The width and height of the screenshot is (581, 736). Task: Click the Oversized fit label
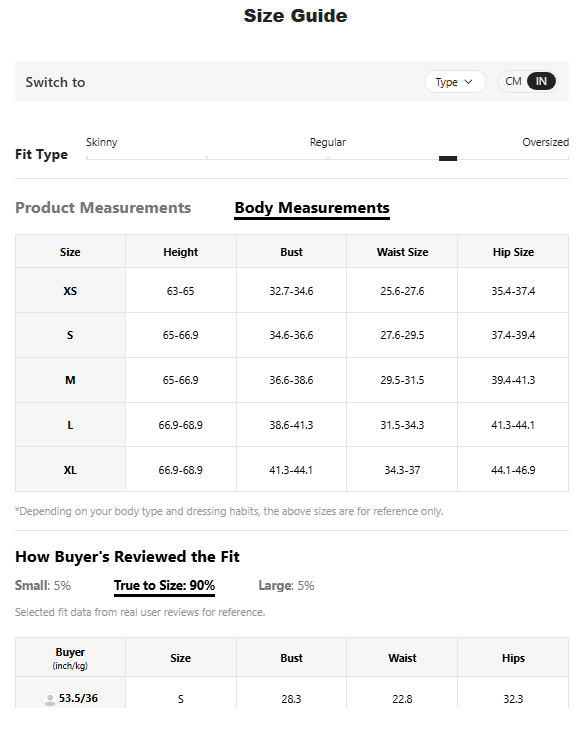(545, 142)
